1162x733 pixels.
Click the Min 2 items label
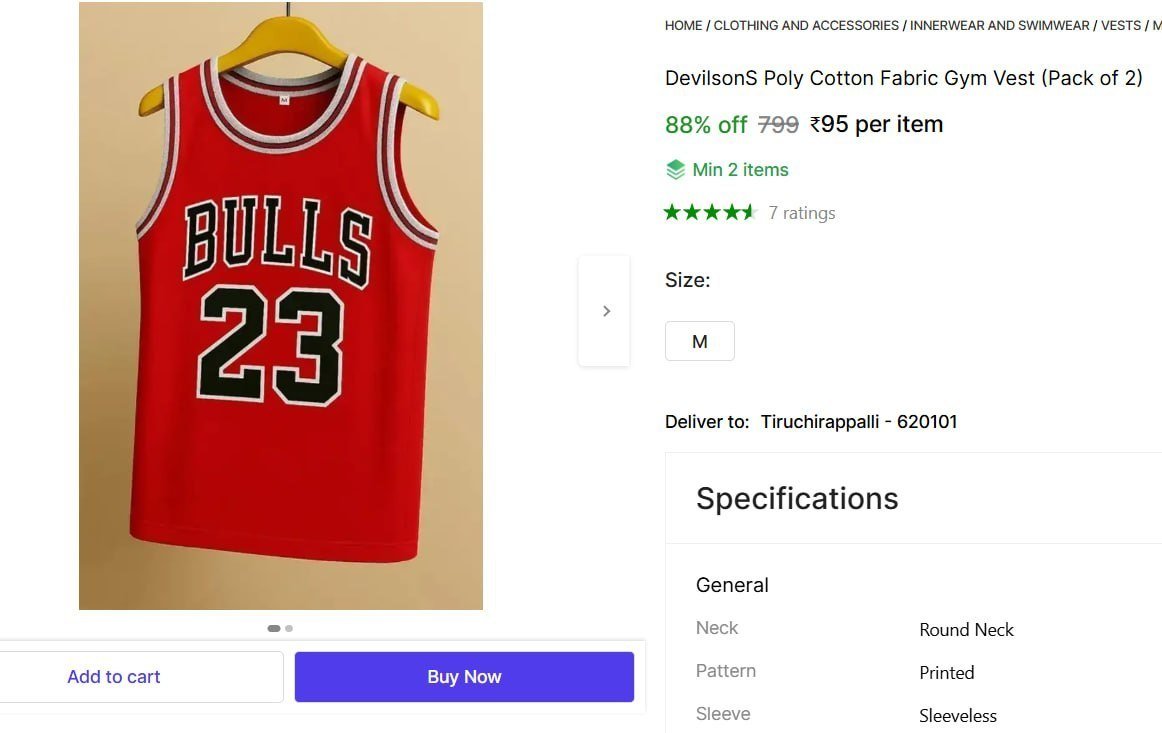740,170
